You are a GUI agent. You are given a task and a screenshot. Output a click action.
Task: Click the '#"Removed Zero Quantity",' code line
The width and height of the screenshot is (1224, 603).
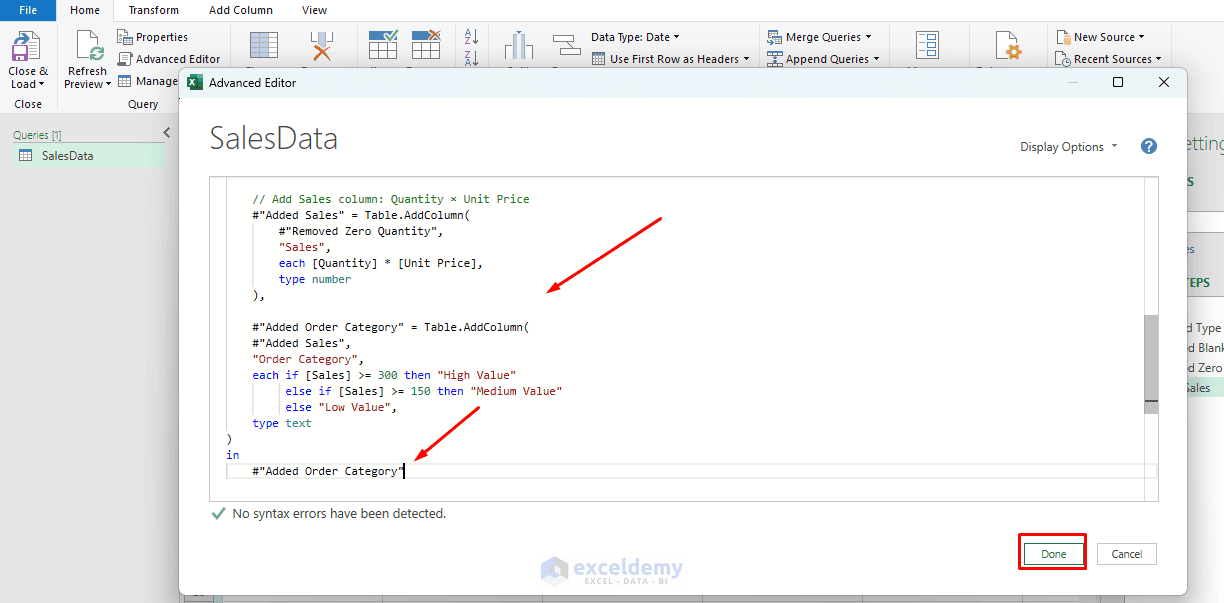pyautogui.click(x=361, y=231)
